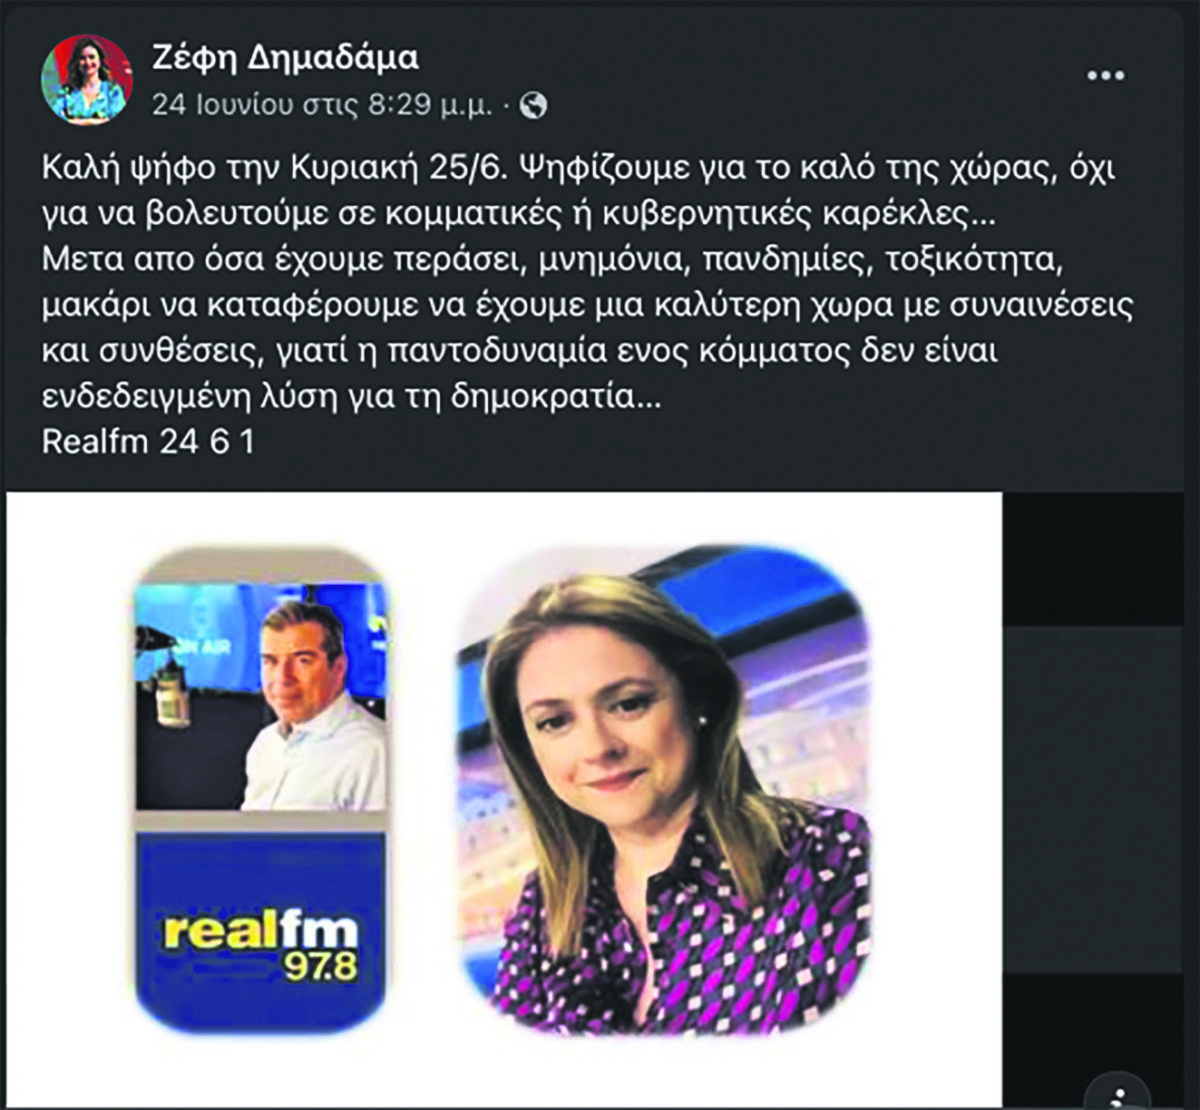Click the gray middle panel right of the photo
Image resolution: width=1200 pixels, height=1110 pixels.
[1093, 800]
